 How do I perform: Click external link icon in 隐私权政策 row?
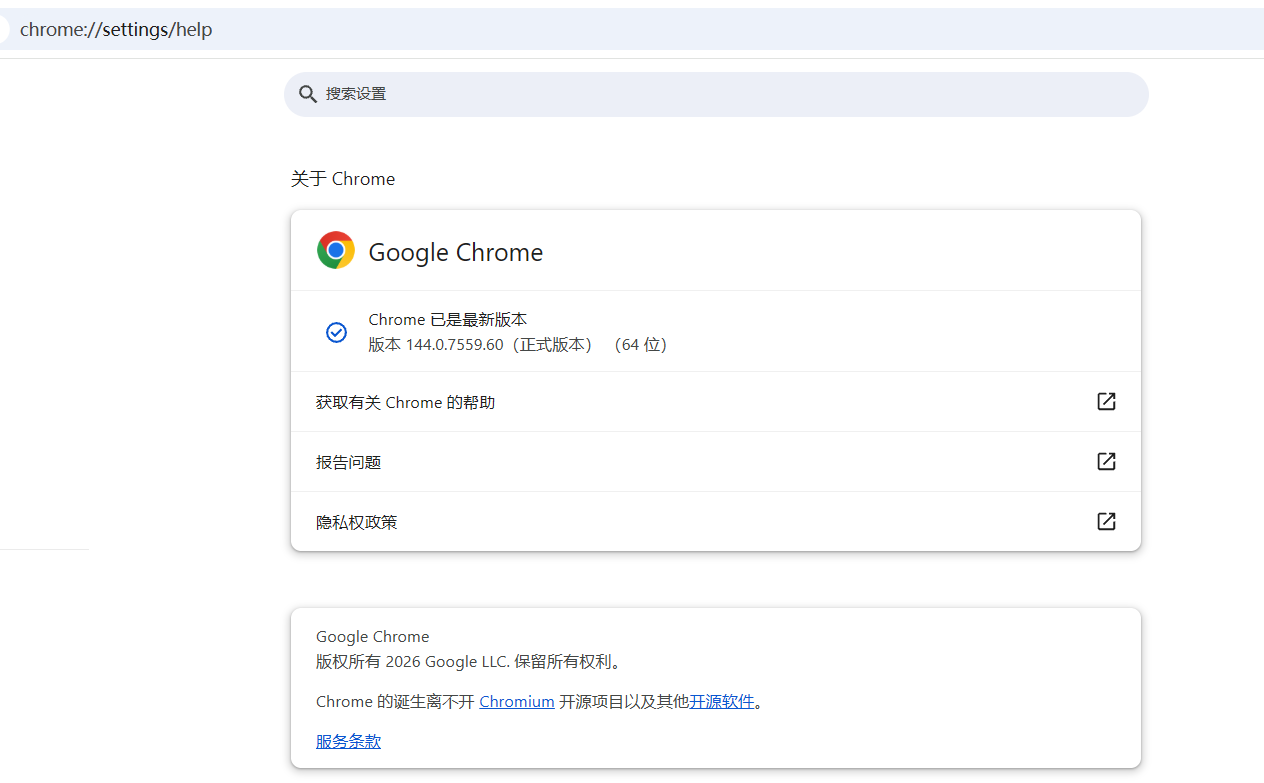(x=1106, y=522)
